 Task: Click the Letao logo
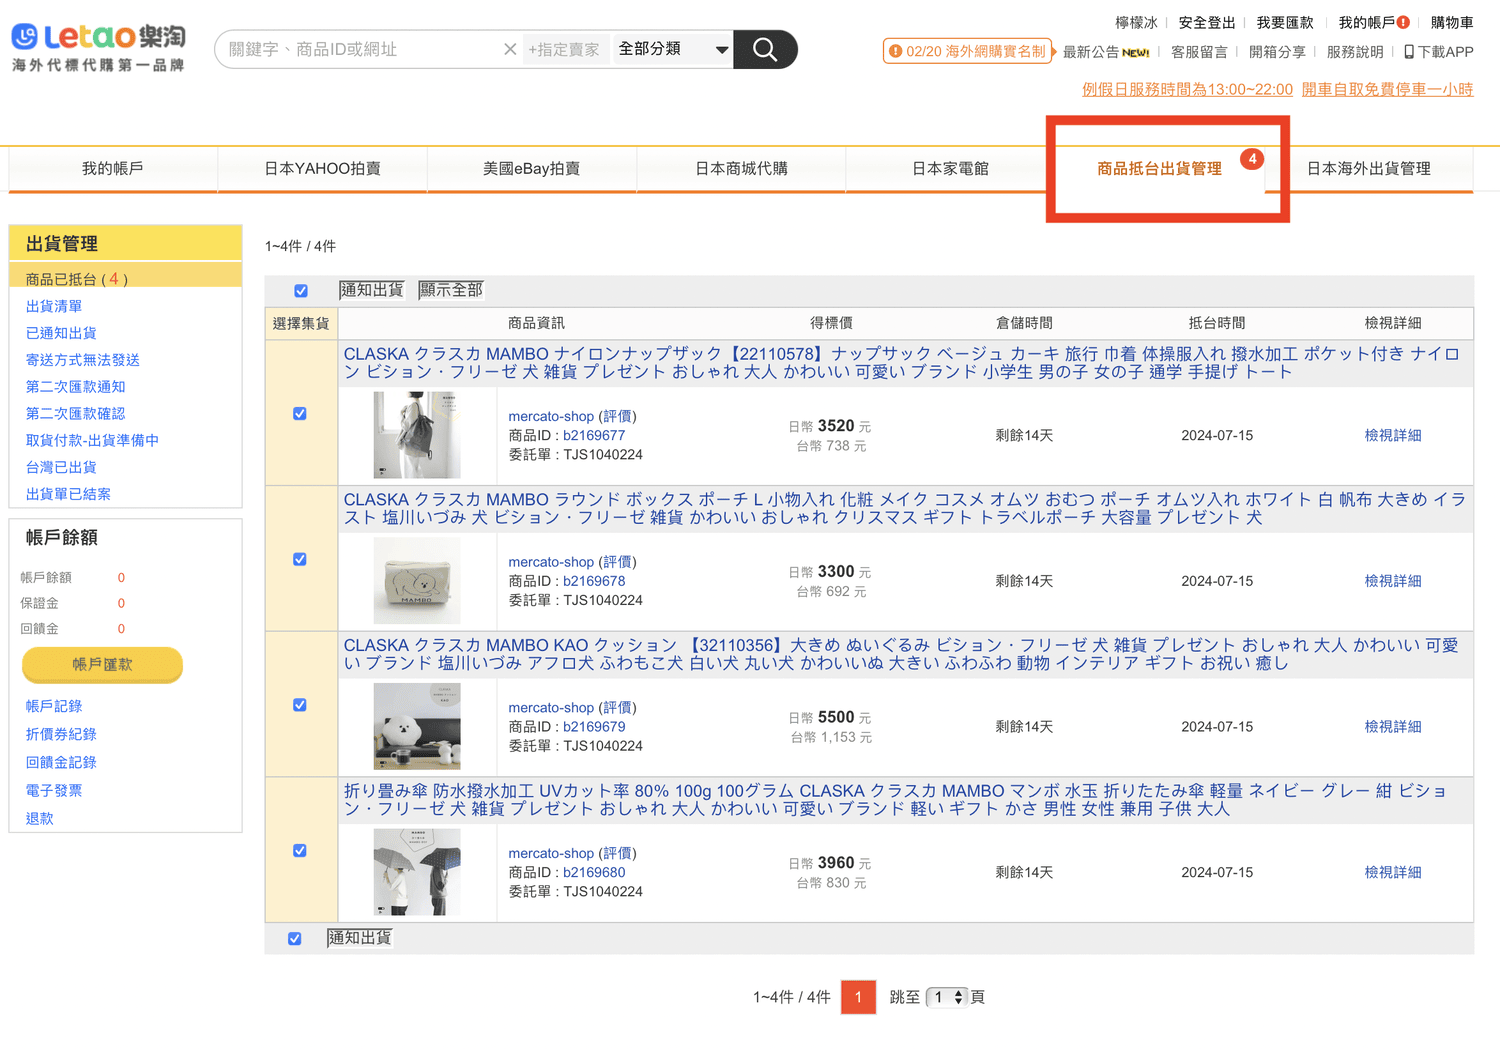tap(98, 47)
